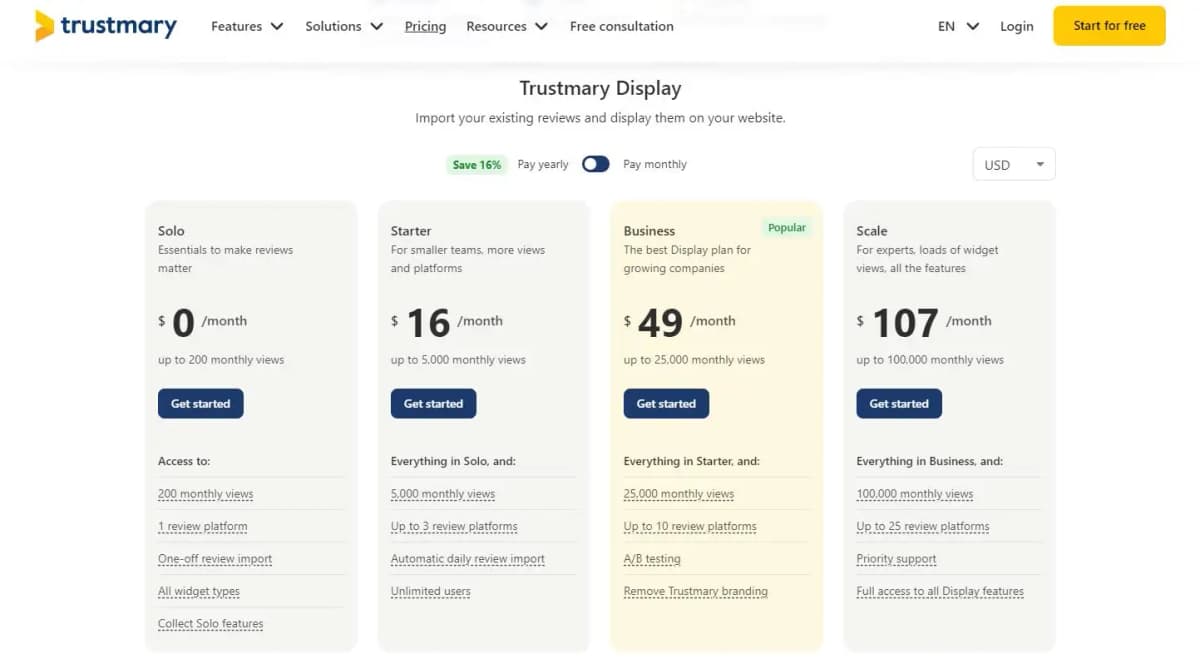1200x659 pixels.
Task: Click 'Everything in Business, and:' text
Action: coord(930,461)
